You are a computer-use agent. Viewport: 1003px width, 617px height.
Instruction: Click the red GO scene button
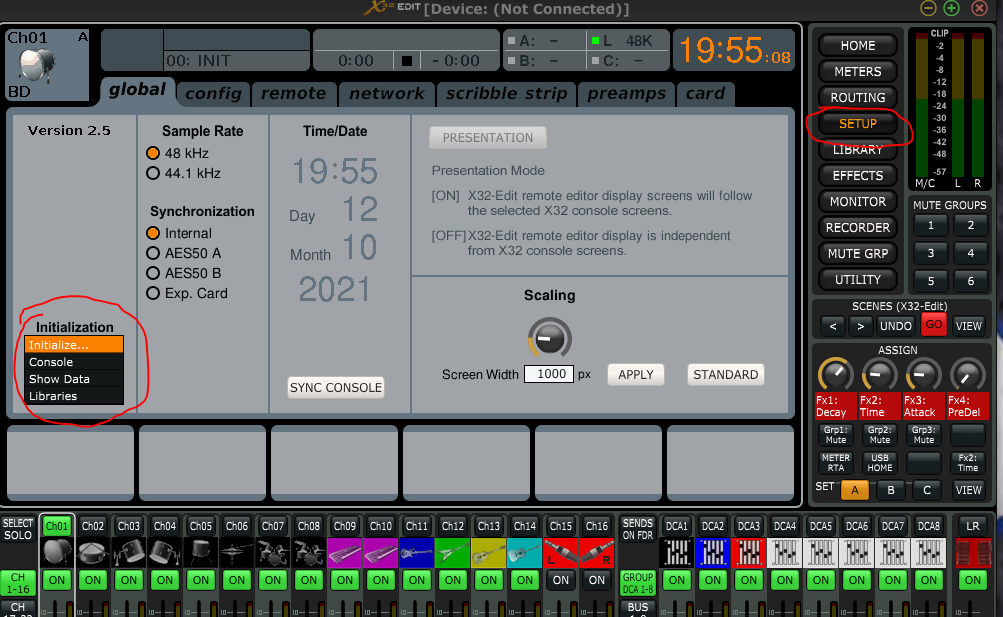click(933, 325)
